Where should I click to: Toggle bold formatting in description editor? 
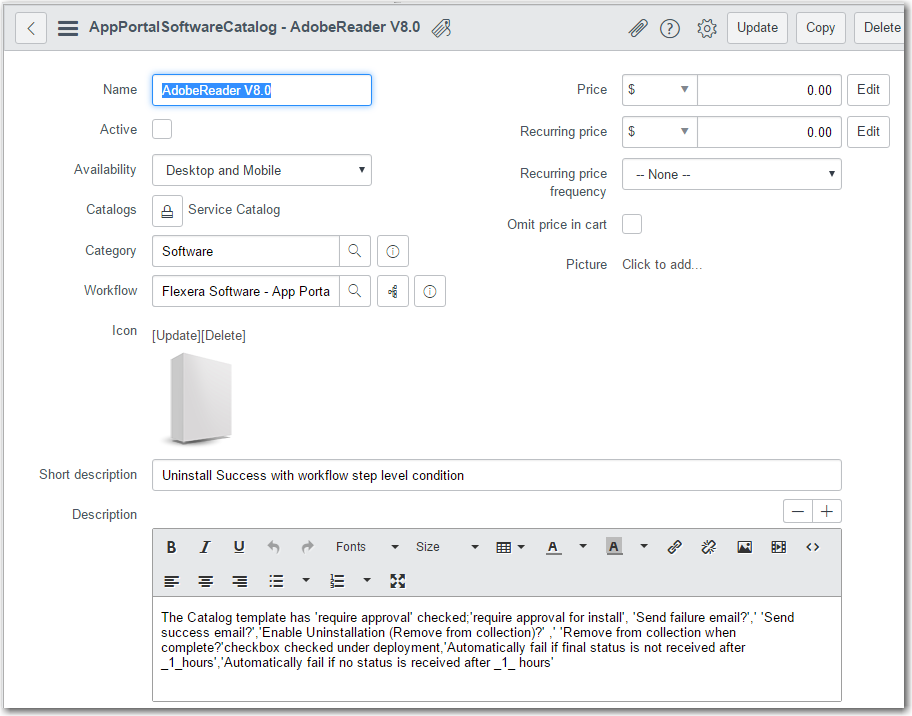pos(172,547)
